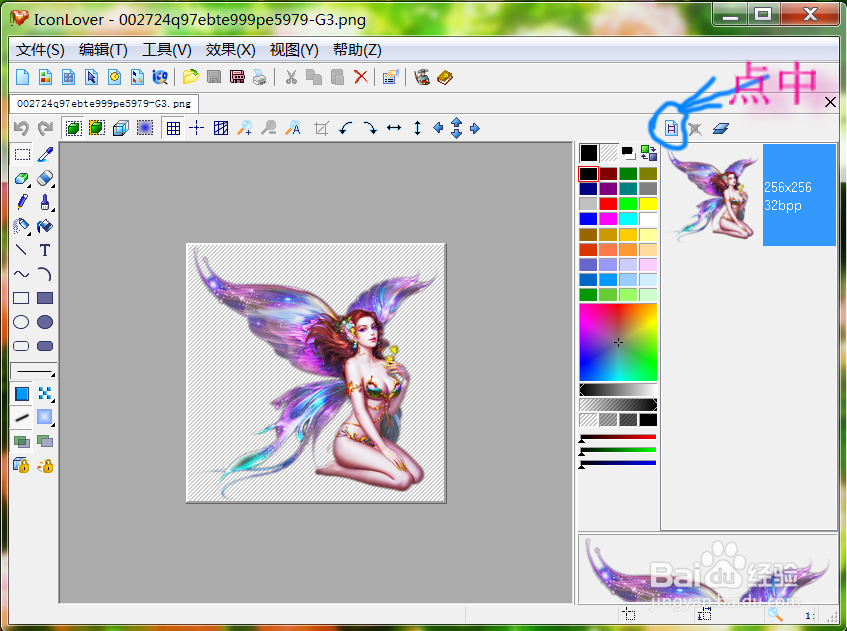Open the 编辑(T) menu
The height and width of the screenshot is (631, 847).
(x=103, y=50)
